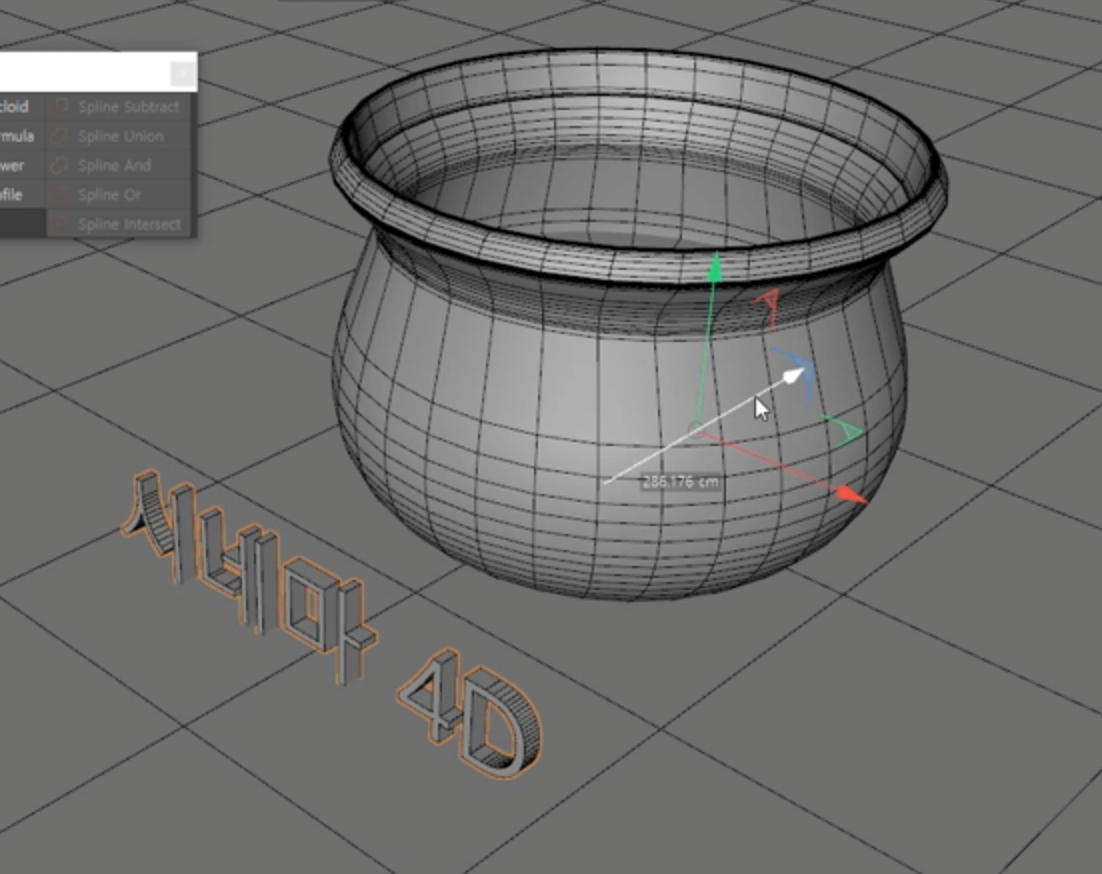This screenshot has height=874, width=1102.
Task: Choose Spline Intersect from the popup
Action: click(x=118, y=224)
